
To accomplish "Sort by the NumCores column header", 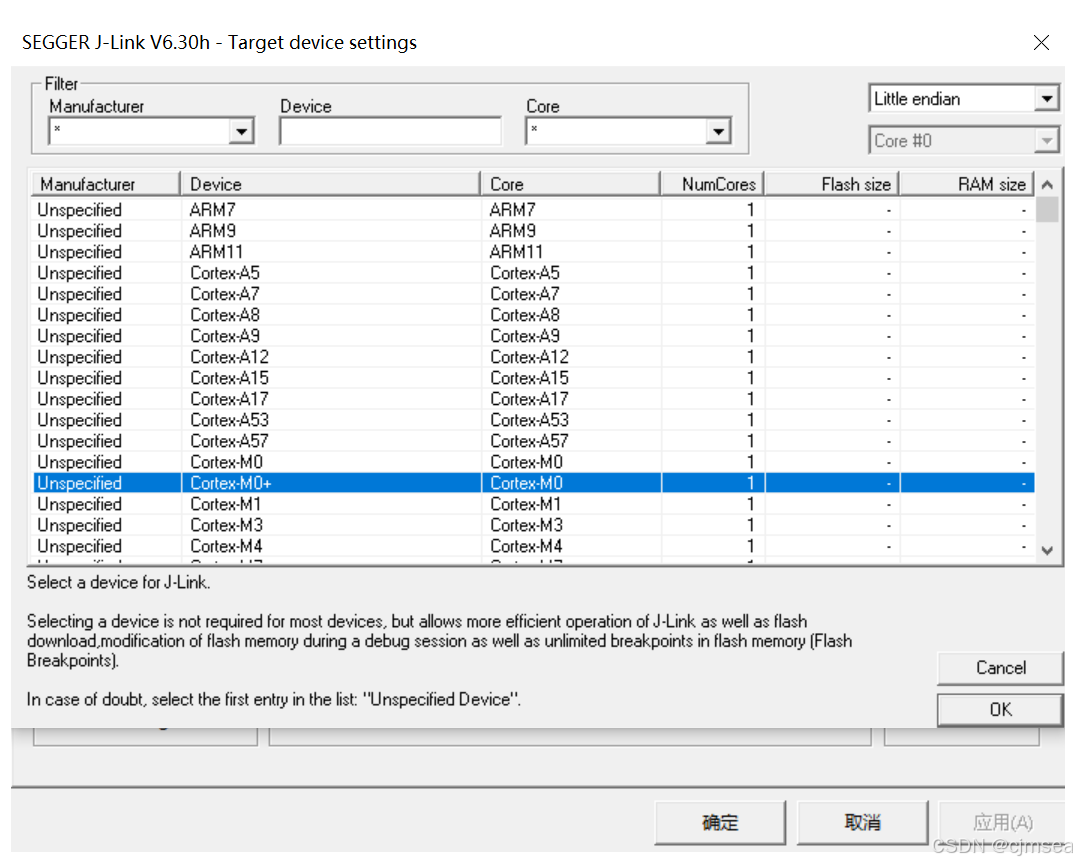I will tap(712, 184).
